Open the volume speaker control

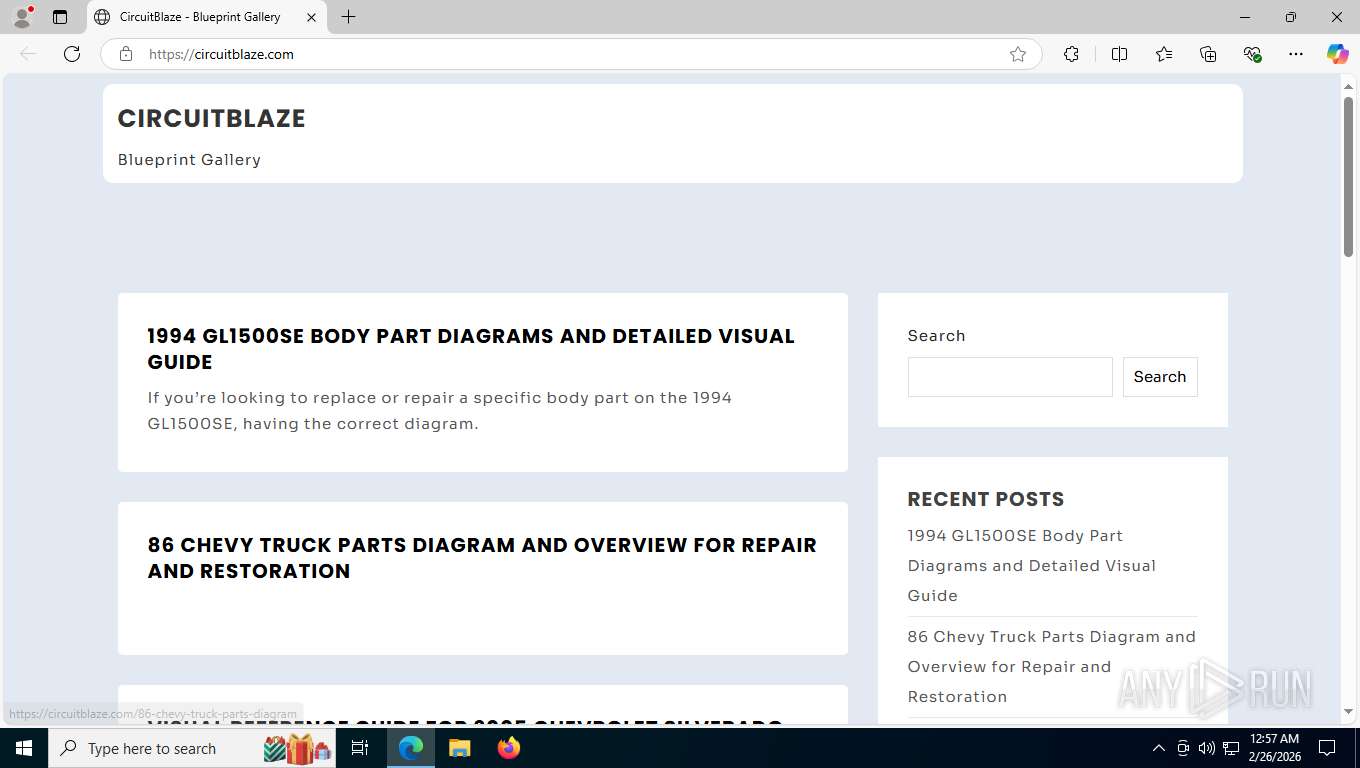[1206, 748]
